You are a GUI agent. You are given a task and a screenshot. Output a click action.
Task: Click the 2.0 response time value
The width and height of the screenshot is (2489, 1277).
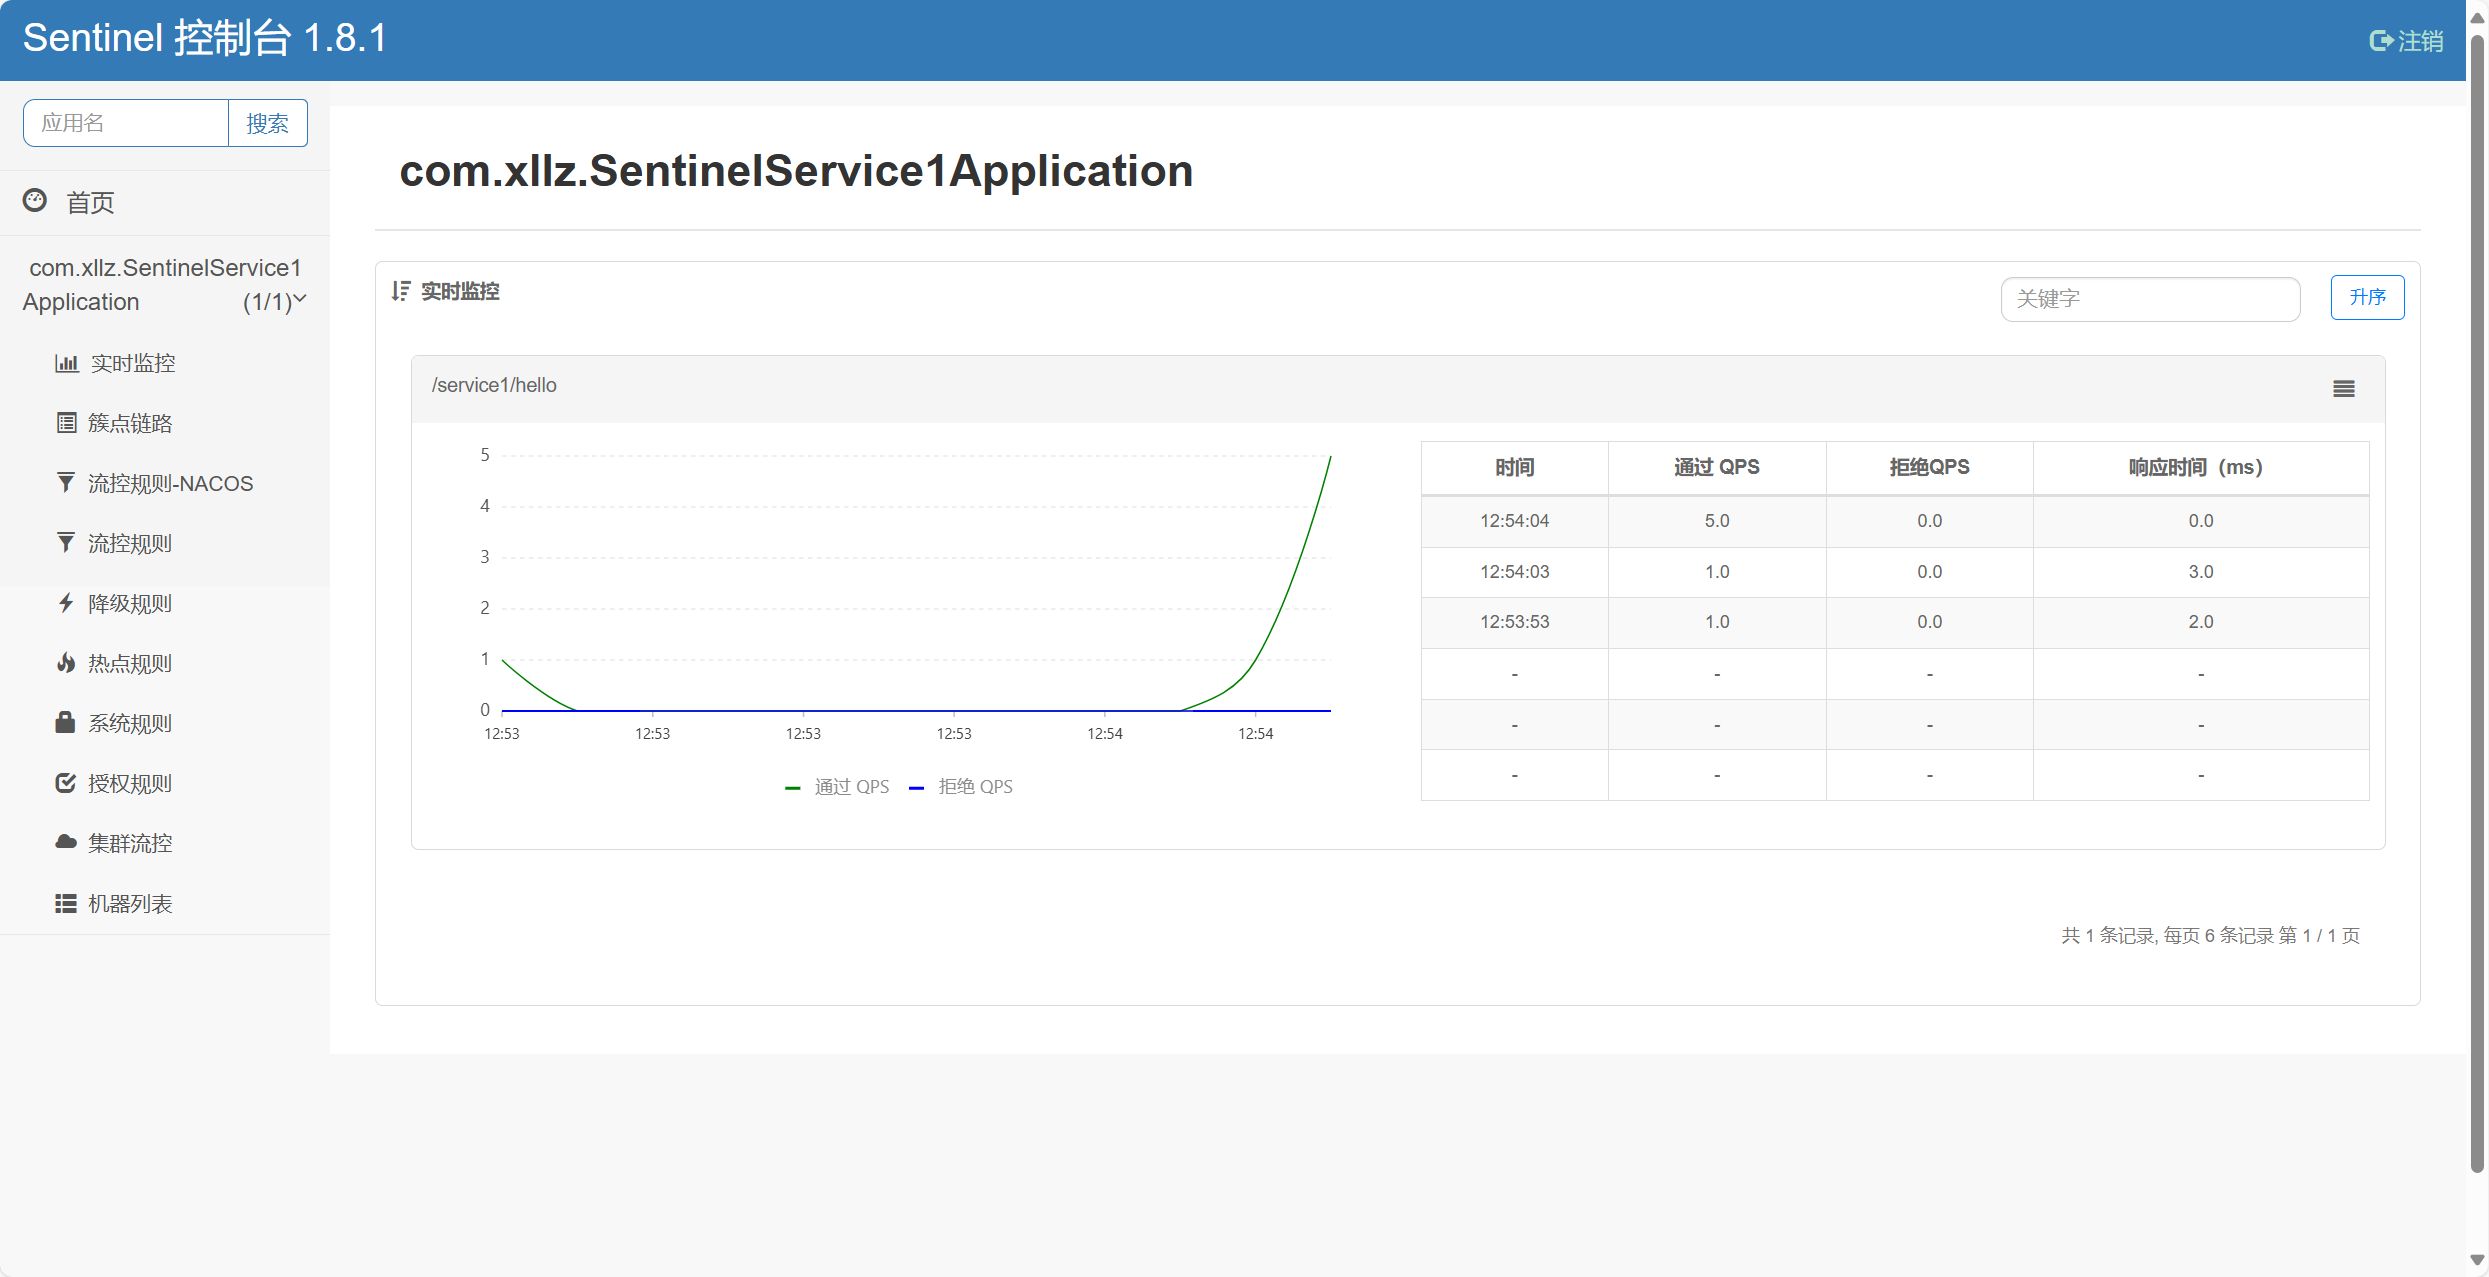[x=2201, y=622]
